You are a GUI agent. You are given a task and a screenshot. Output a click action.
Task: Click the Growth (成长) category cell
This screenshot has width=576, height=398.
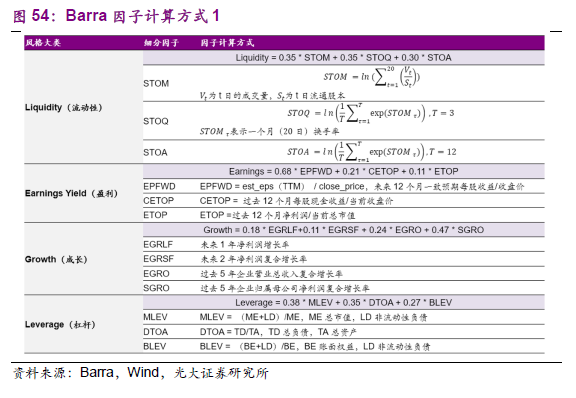[x=56, y=259]
